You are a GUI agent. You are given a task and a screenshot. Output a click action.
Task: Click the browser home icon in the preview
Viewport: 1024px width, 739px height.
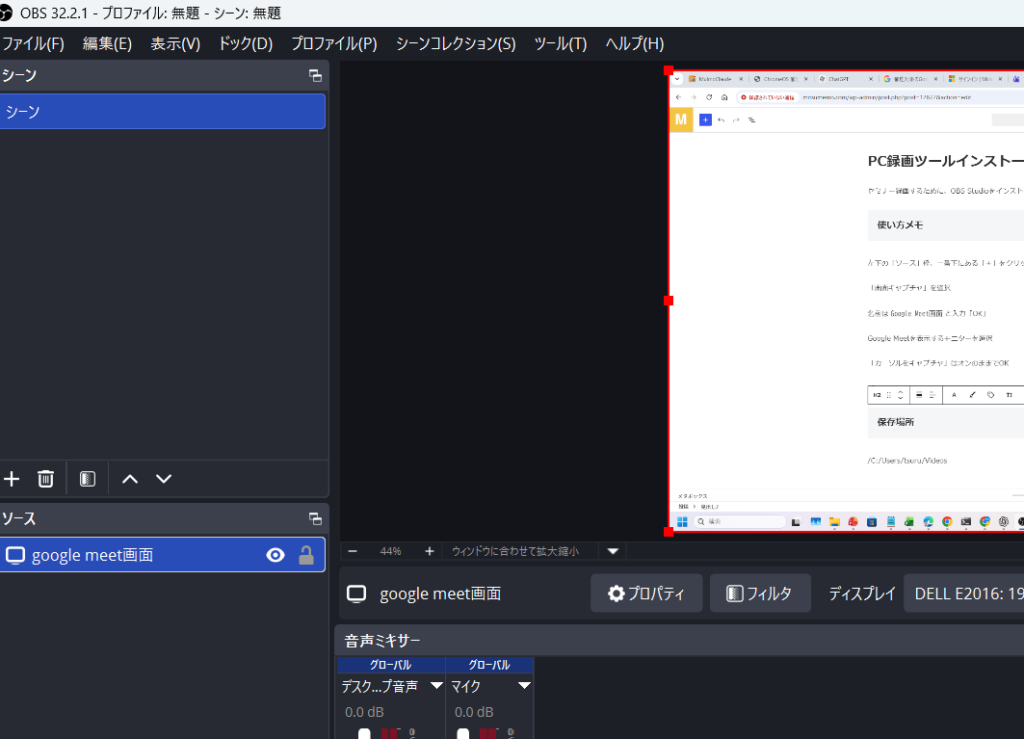tap(724, 97)
